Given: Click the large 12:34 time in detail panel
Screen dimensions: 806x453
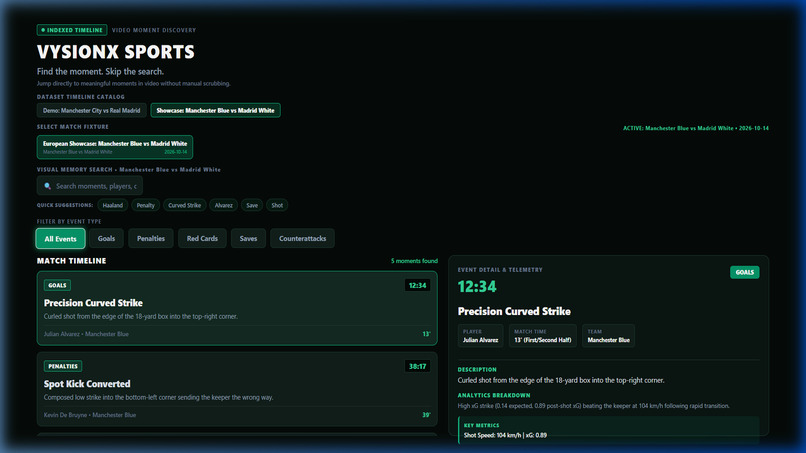Looking at the screenshot, I should click(x=477, y=286).
